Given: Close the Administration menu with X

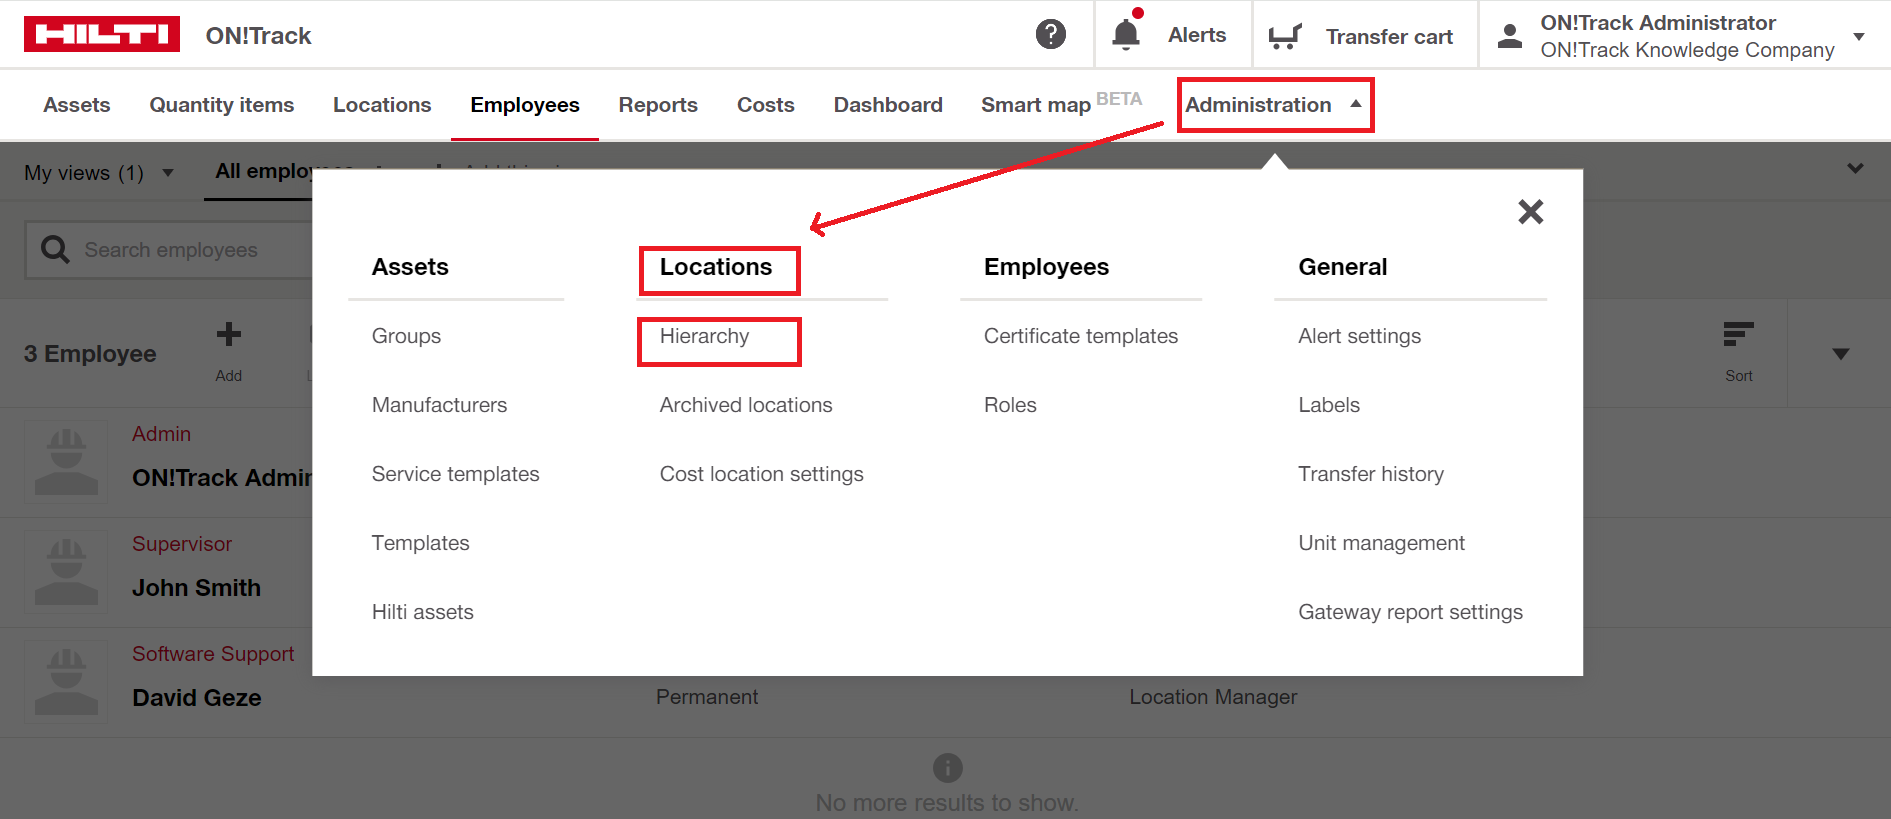Looking at the screenshot, I should 1530,211.
